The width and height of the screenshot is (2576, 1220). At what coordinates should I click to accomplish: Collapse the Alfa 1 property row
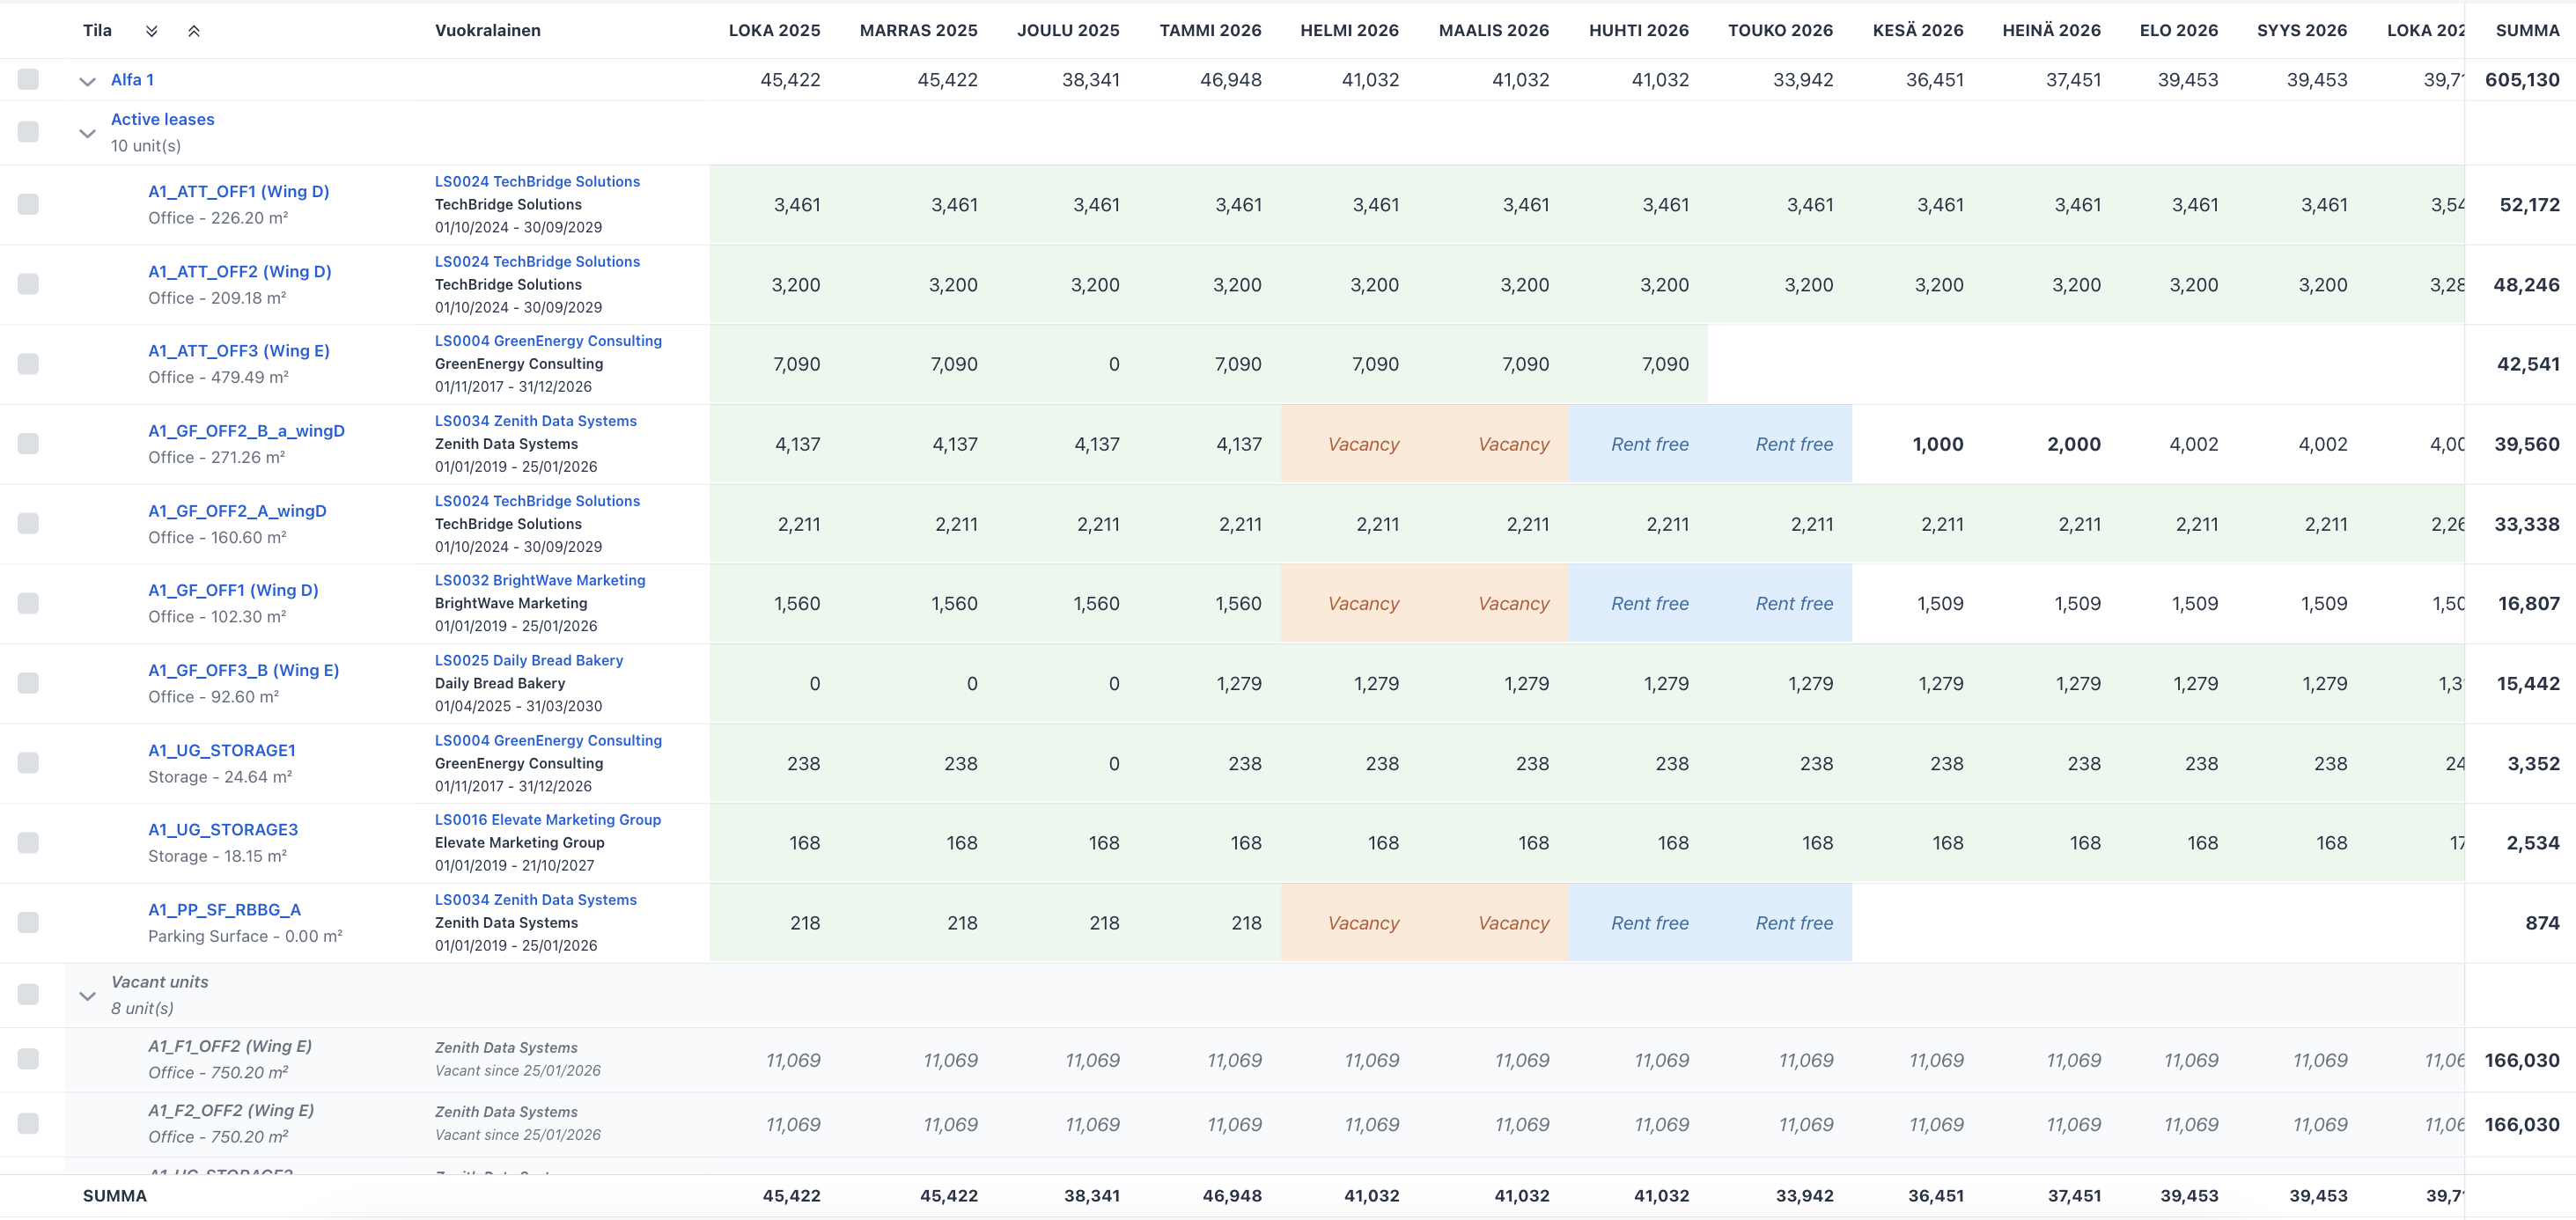(87, 81)
